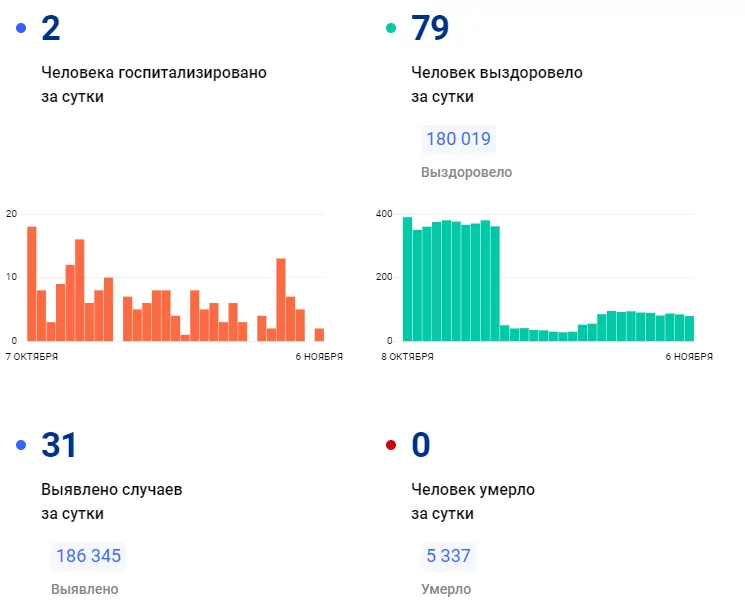Click the tallest first orange bar for 7 October
Image resolution: width=745 pixels, height=613 pixels.
point(32,284)
